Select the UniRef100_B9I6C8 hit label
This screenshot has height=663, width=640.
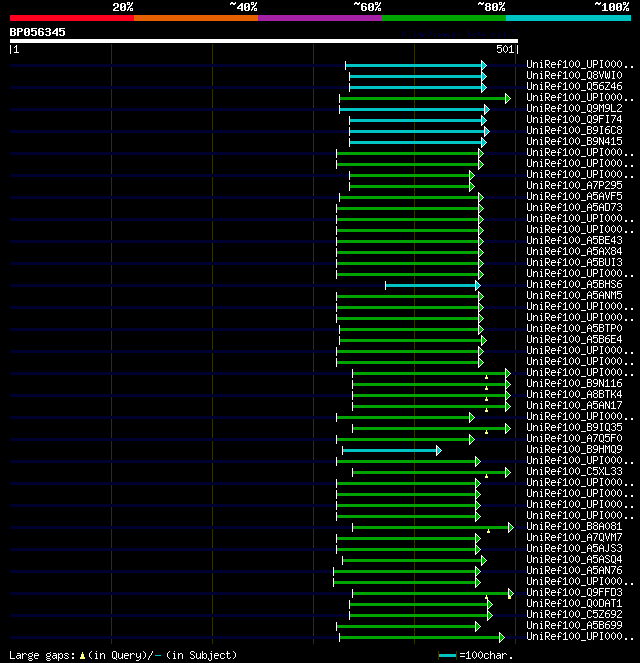(x=574, y=130)
